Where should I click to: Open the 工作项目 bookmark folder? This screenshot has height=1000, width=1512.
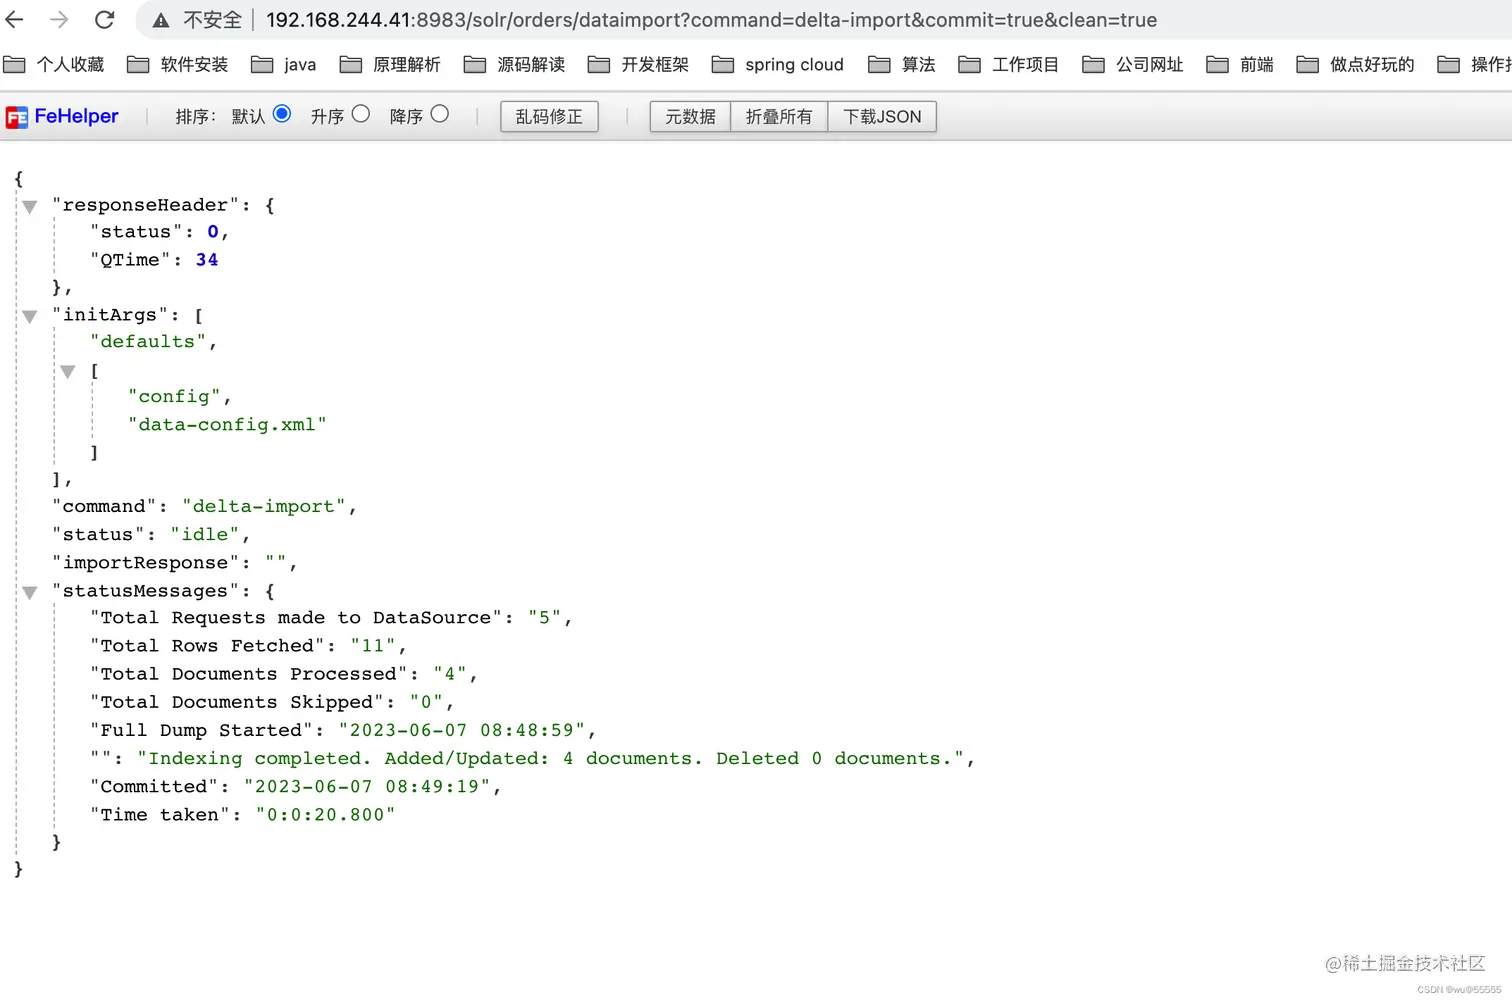pyautogui.click(x=1009, y=65)
